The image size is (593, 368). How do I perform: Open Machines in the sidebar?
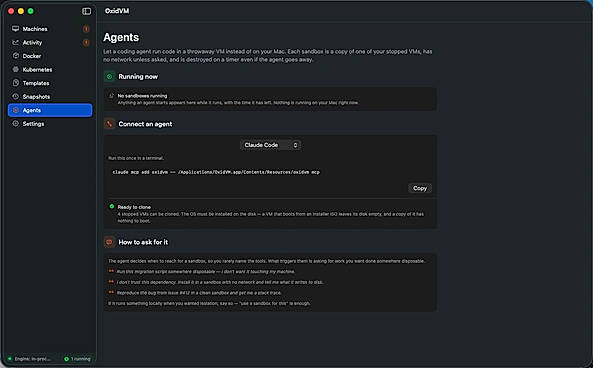pyautogui.click(x=50, y=29)
